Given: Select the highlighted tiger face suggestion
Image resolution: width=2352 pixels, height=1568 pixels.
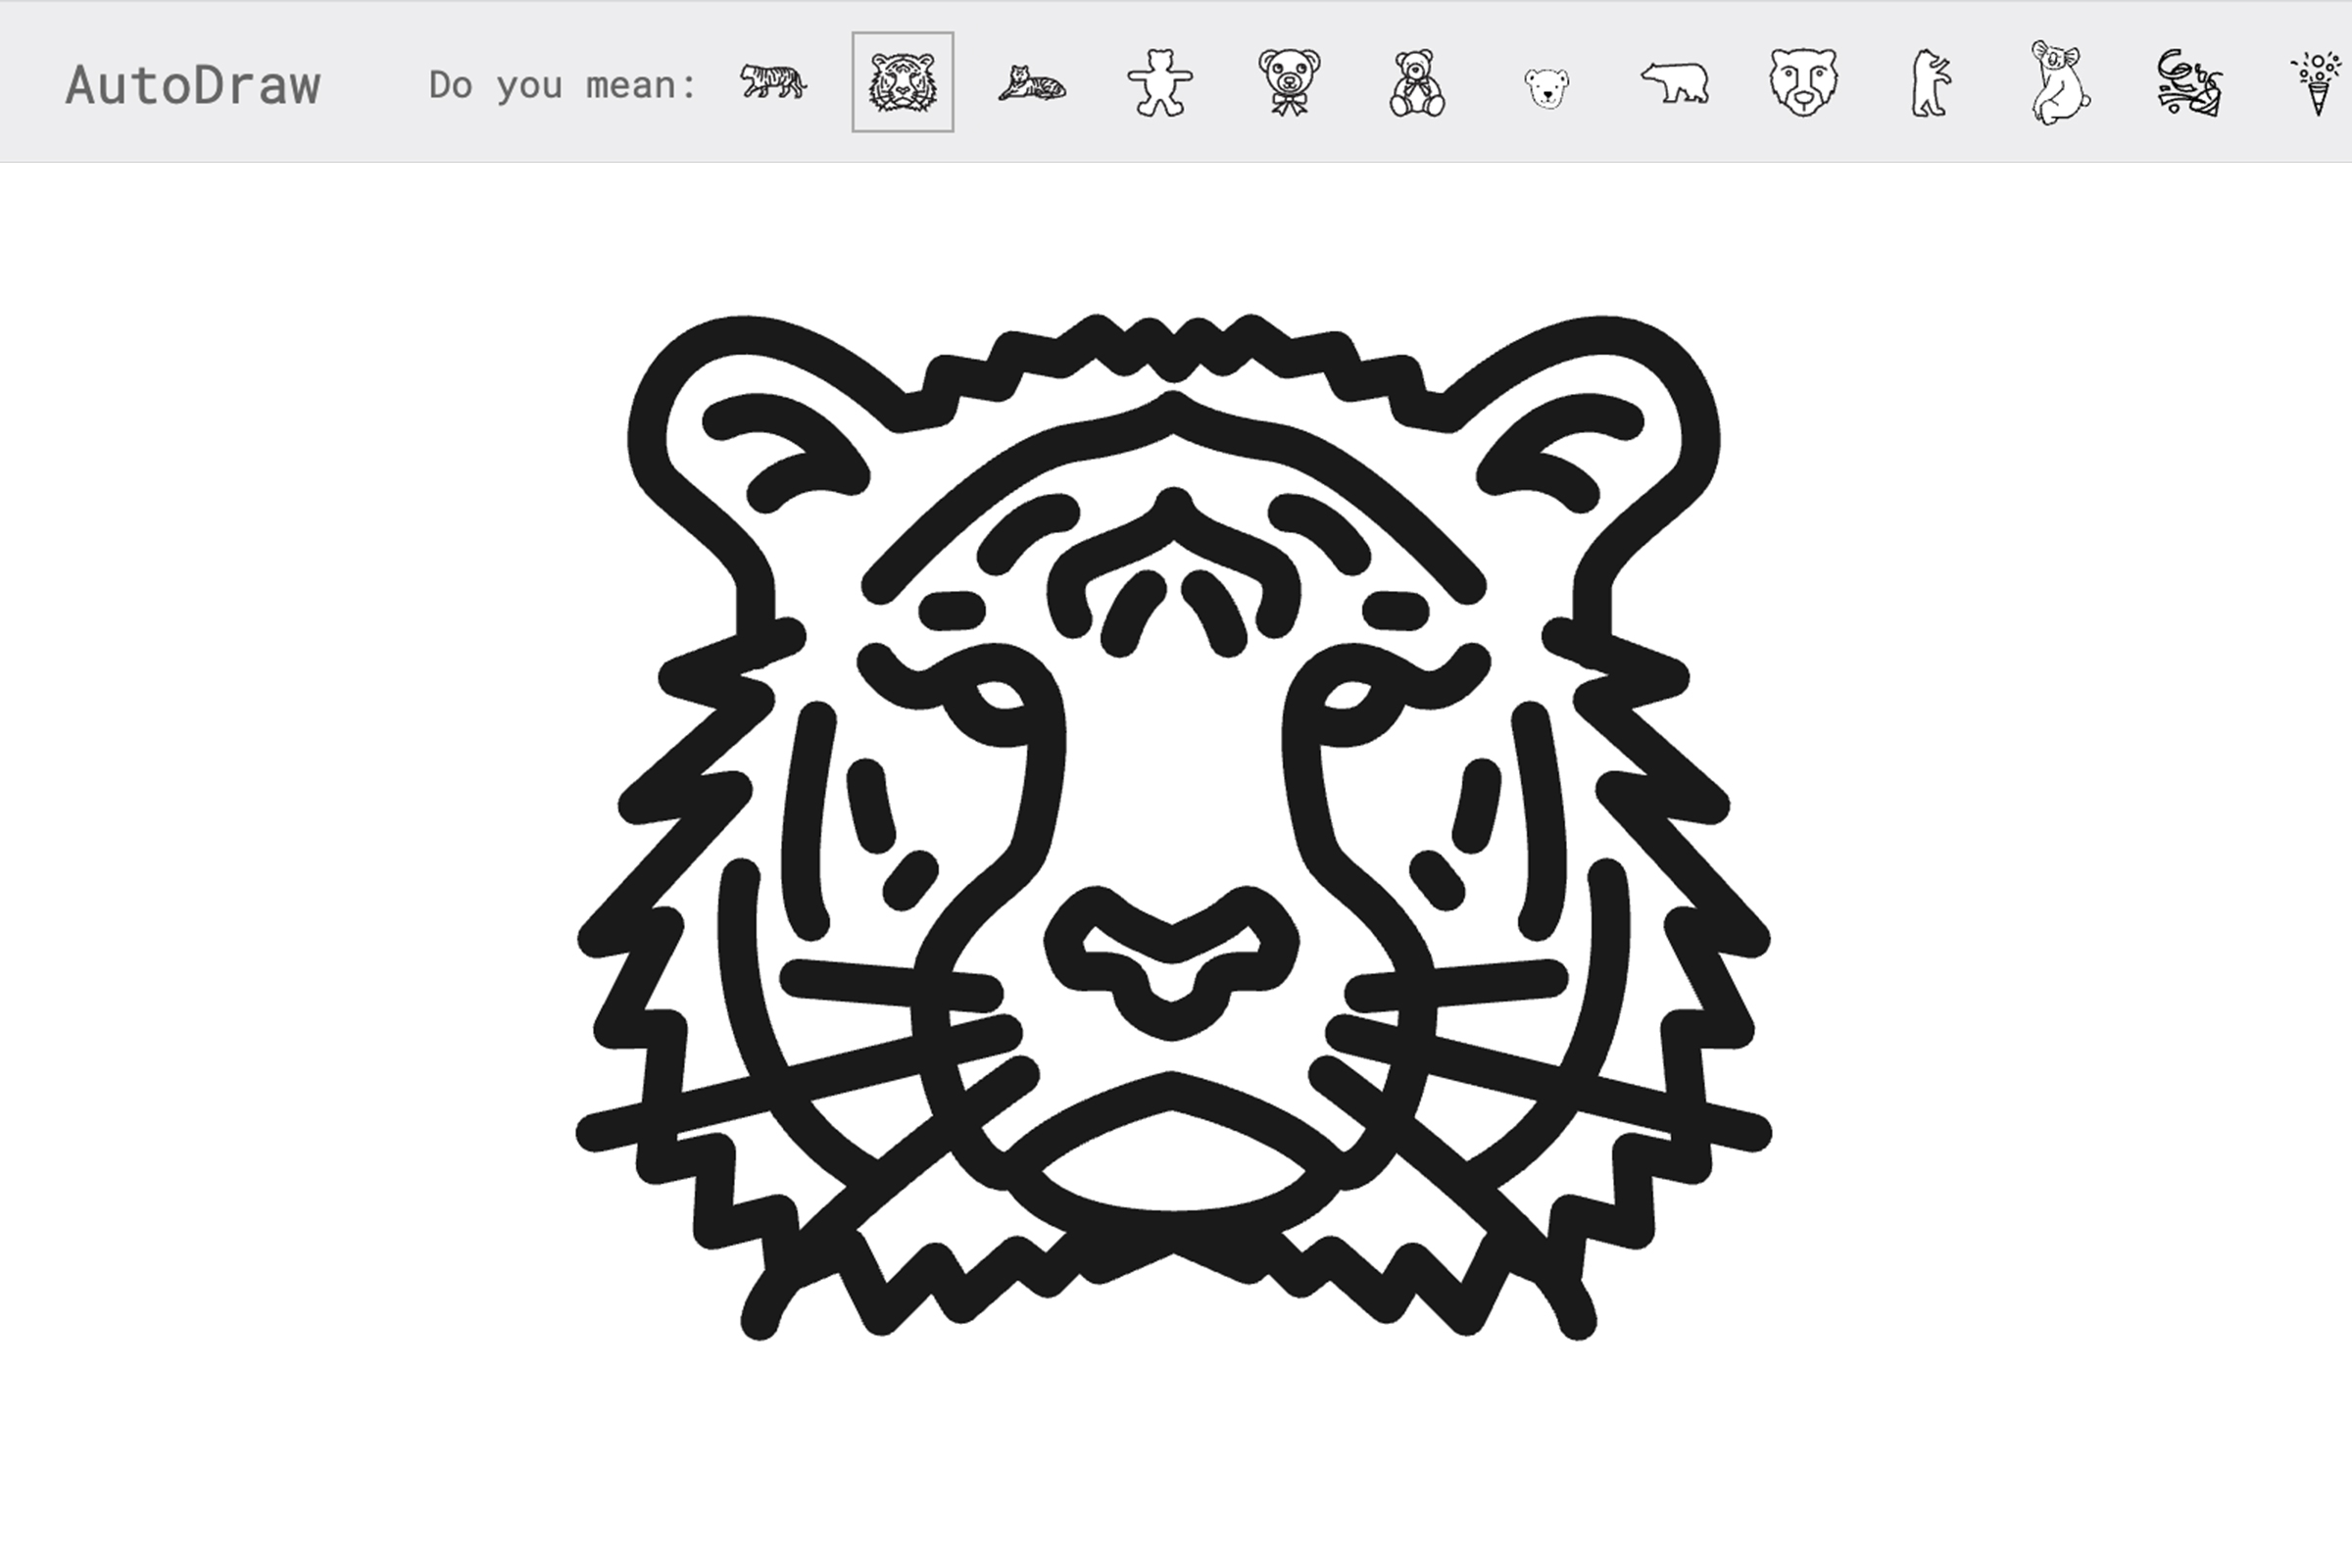Looking at the screenshot, I should click(x=902, y=82).
